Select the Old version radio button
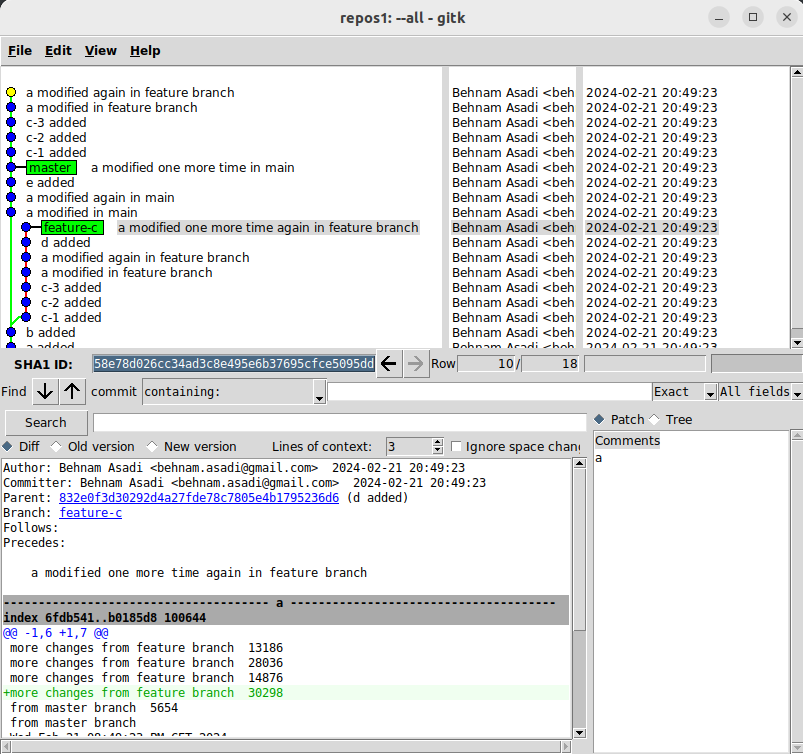The height and width of the screenshot is (754, 803). [x=56, y=447]
